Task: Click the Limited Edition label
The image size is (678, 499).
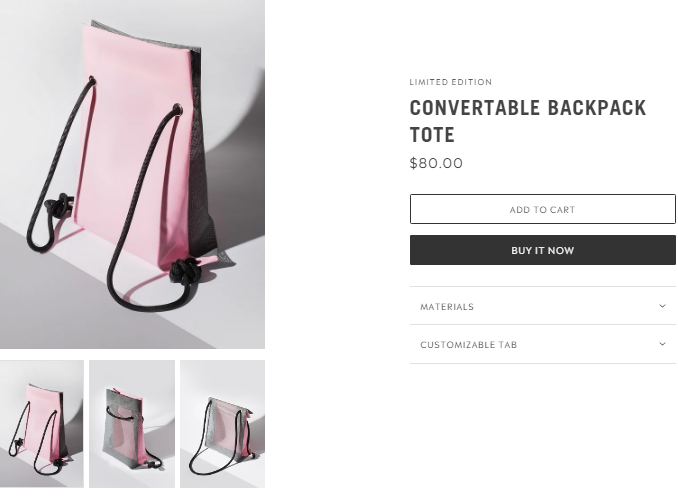Action: (x=451, y=82)
